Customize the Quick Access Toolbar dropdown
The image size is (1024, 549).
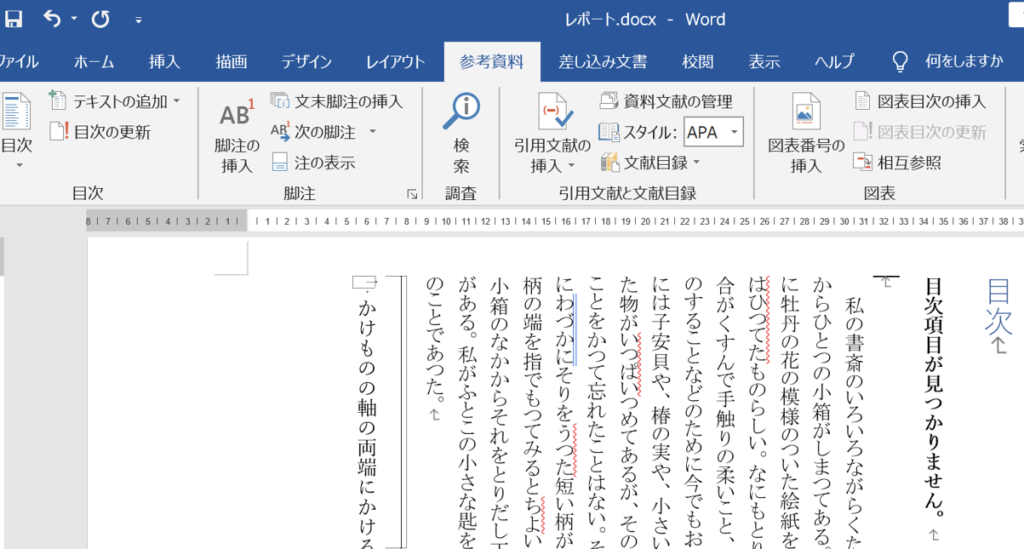138,20
